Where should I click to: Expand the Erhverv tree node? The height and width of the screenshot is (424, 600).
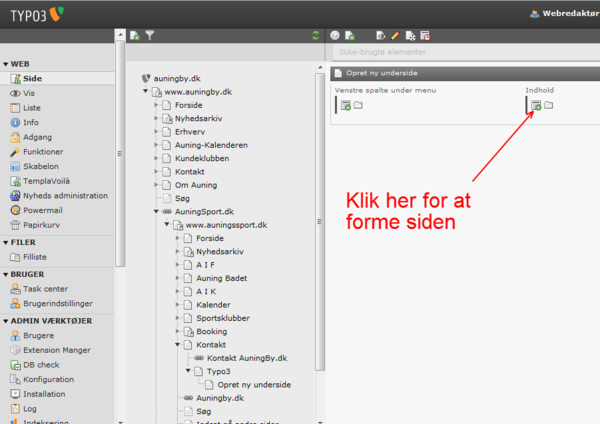pyautogui.click(x=156, y=132)
